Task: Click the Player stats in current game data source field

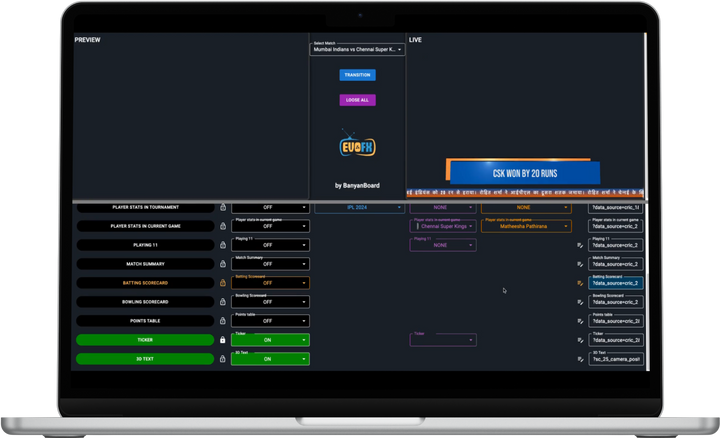Action: (x=615, y=226)
